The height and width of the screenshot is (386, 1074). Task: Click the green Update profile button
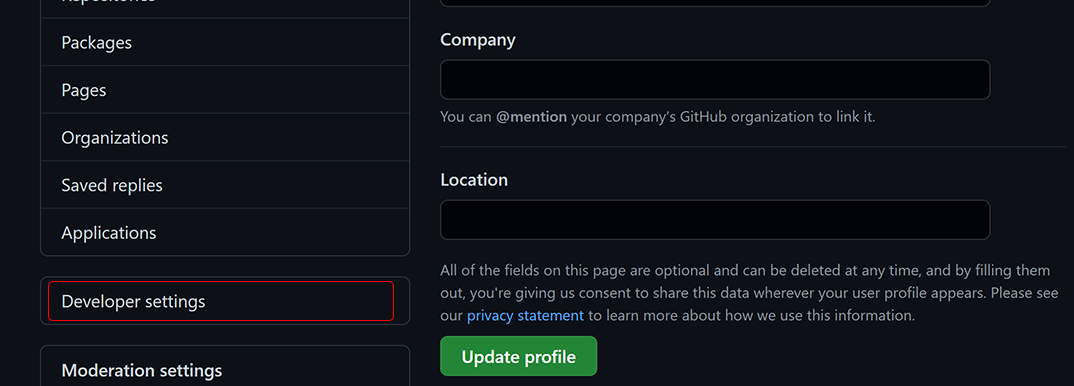pyautogui.click(x=519, y=356)
